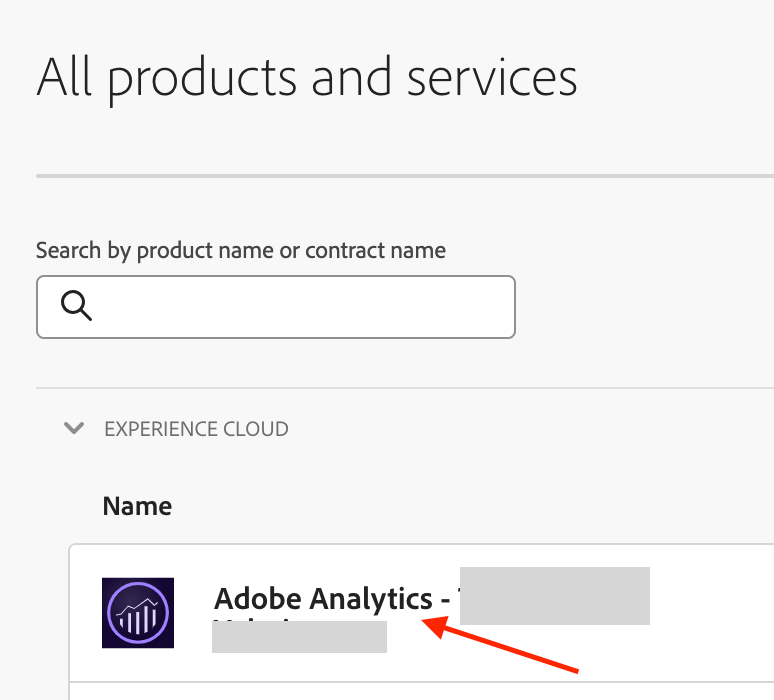The width and height of the screenshot is (774, 700).
Task: Open the Adobe Analytics product link
Action: click(x=322, y=599)
